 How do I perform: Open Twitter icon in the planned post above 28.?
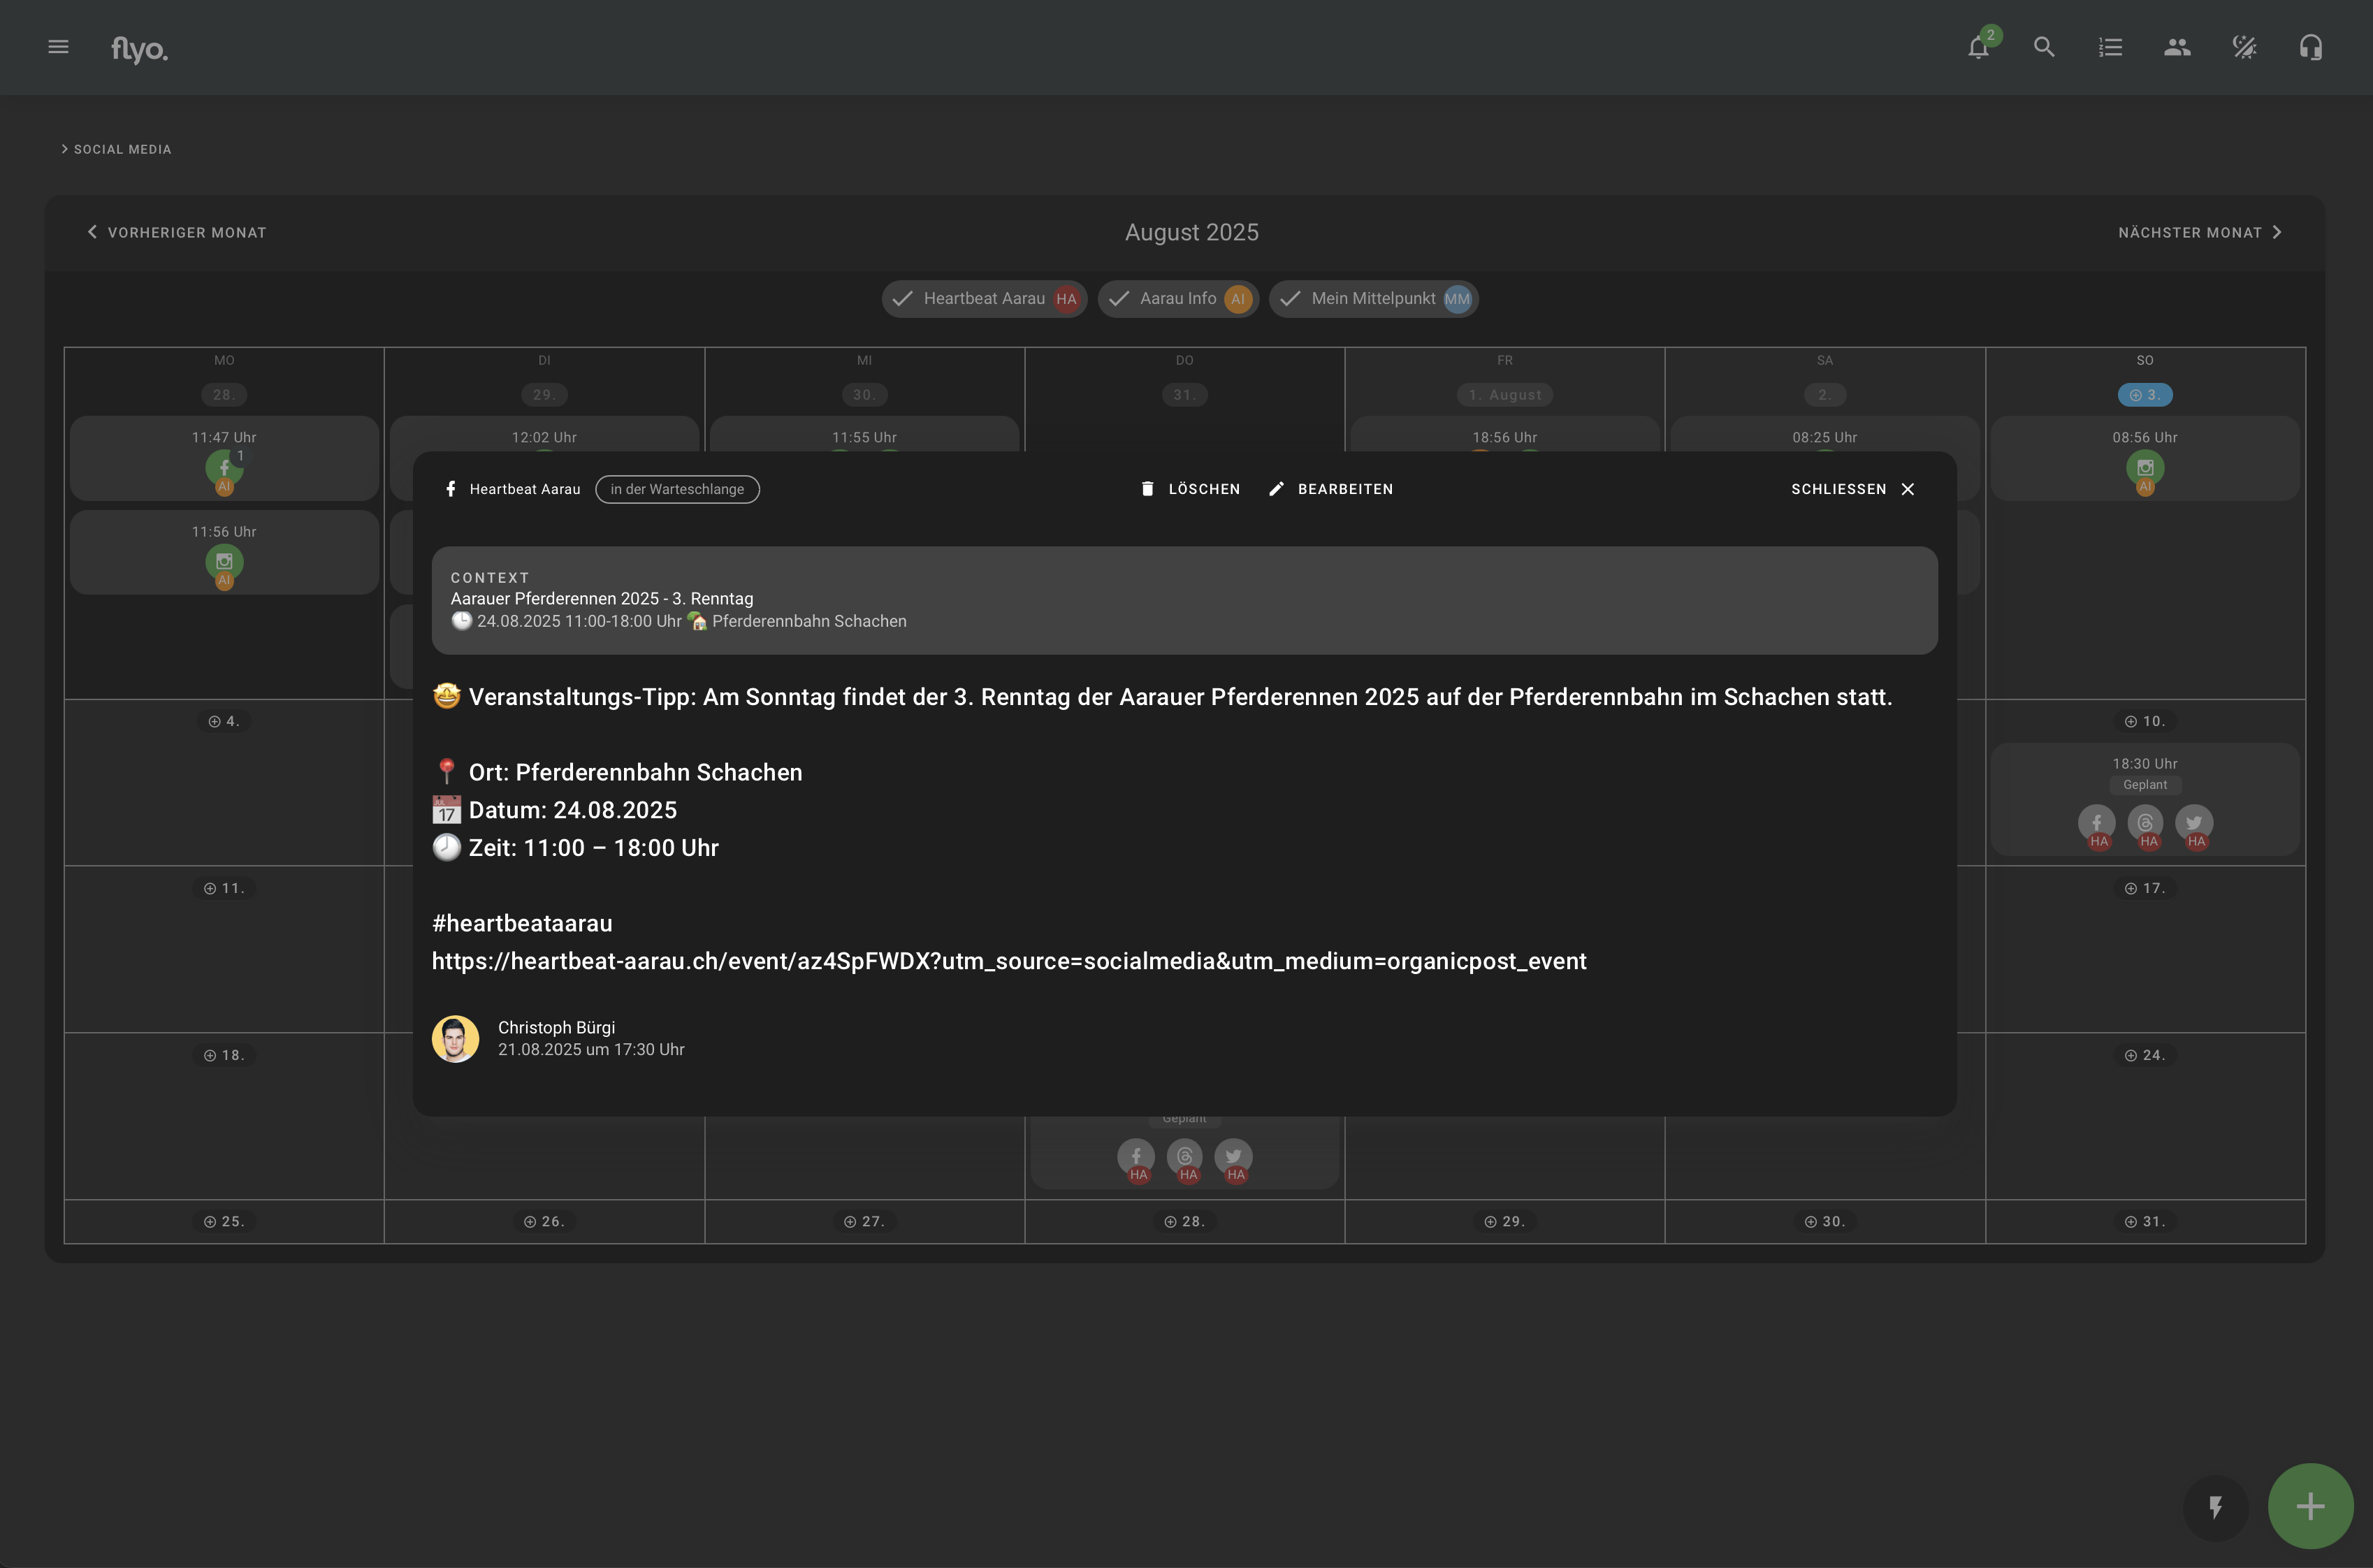(1233, 1157)
